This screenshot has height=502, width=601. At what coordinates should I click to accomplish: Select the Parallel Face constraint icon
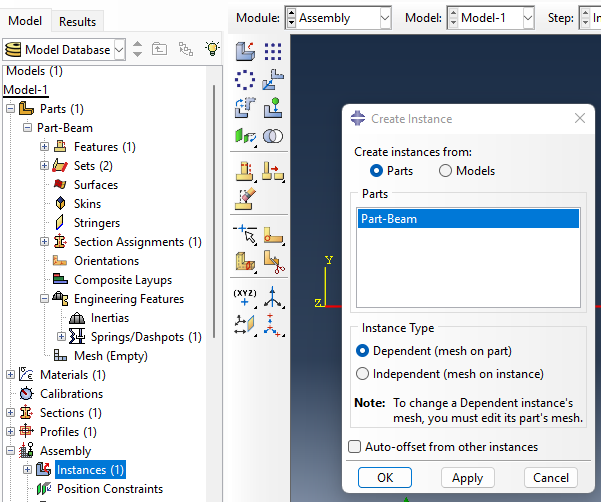[245, 136]
